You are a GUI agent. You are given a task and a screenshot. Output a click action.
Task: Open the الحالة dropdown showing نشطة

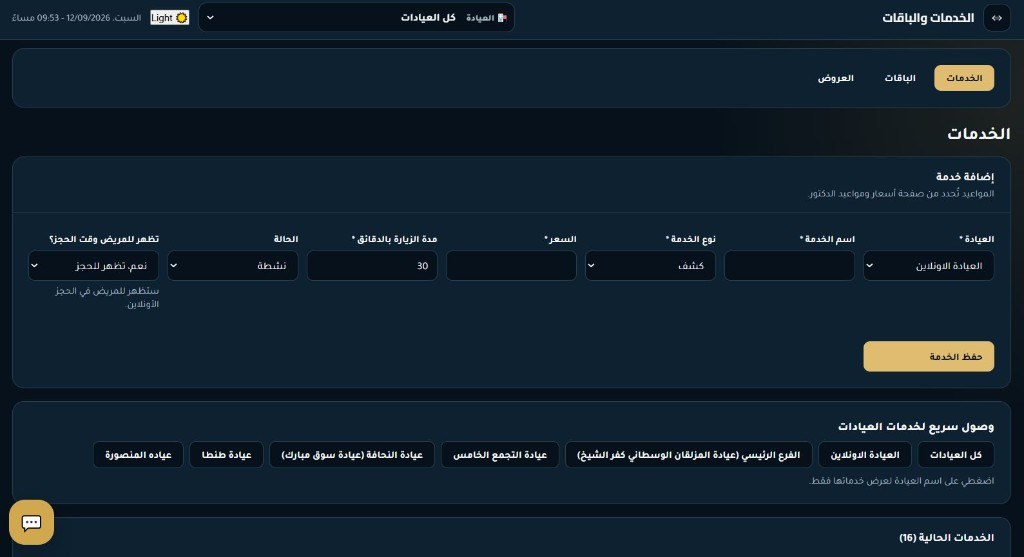(x=232, y=266)
